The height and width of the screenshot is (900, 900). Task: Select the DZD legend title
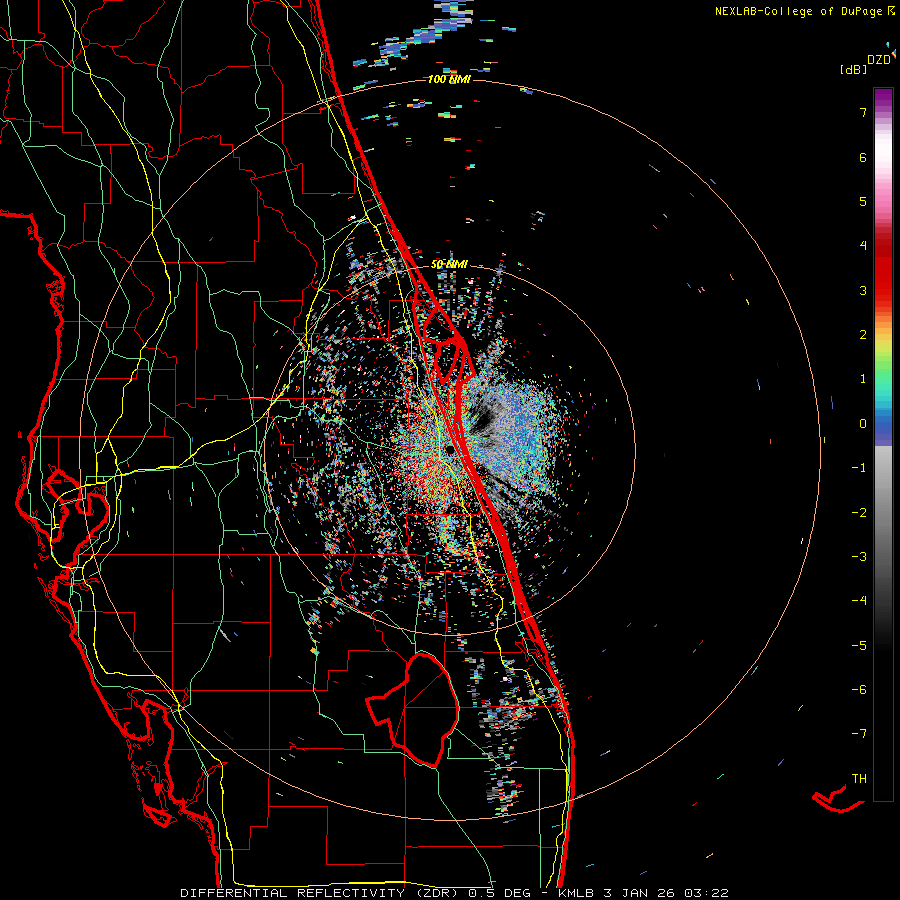(x=879, y=60)
